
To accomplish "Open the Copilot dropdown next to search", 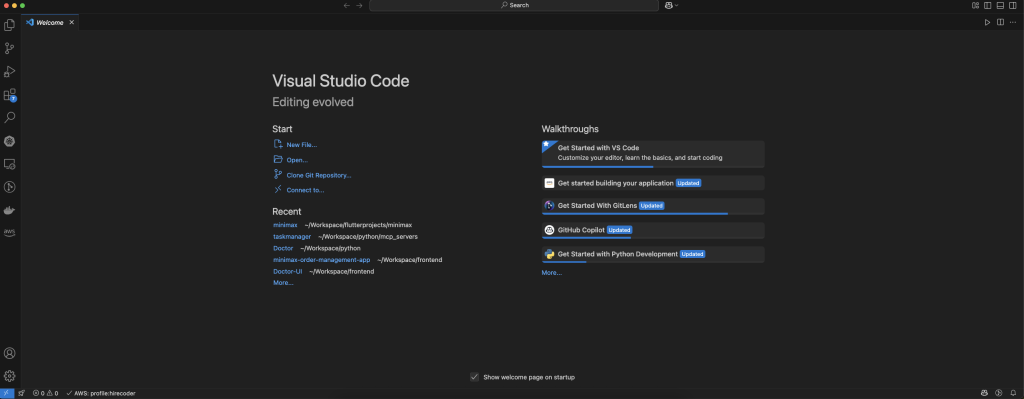I will [x=671, y=5].
